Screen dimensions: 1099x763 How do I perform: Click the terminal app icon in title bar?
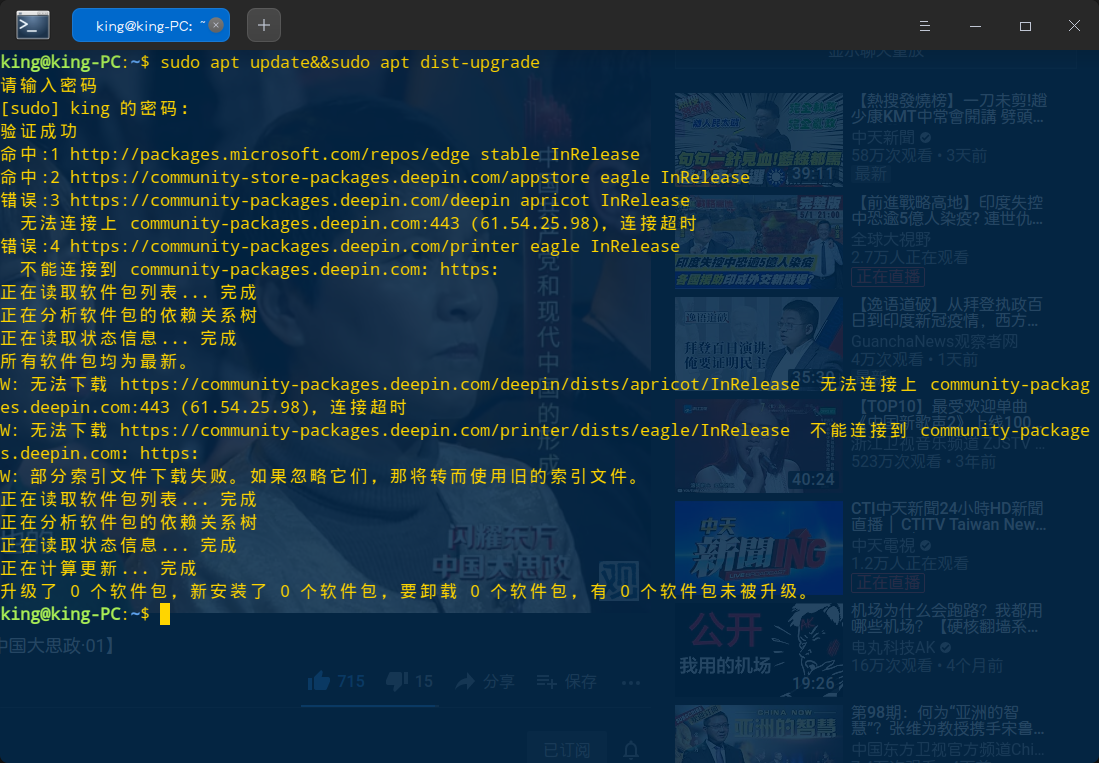click(33, 25)
